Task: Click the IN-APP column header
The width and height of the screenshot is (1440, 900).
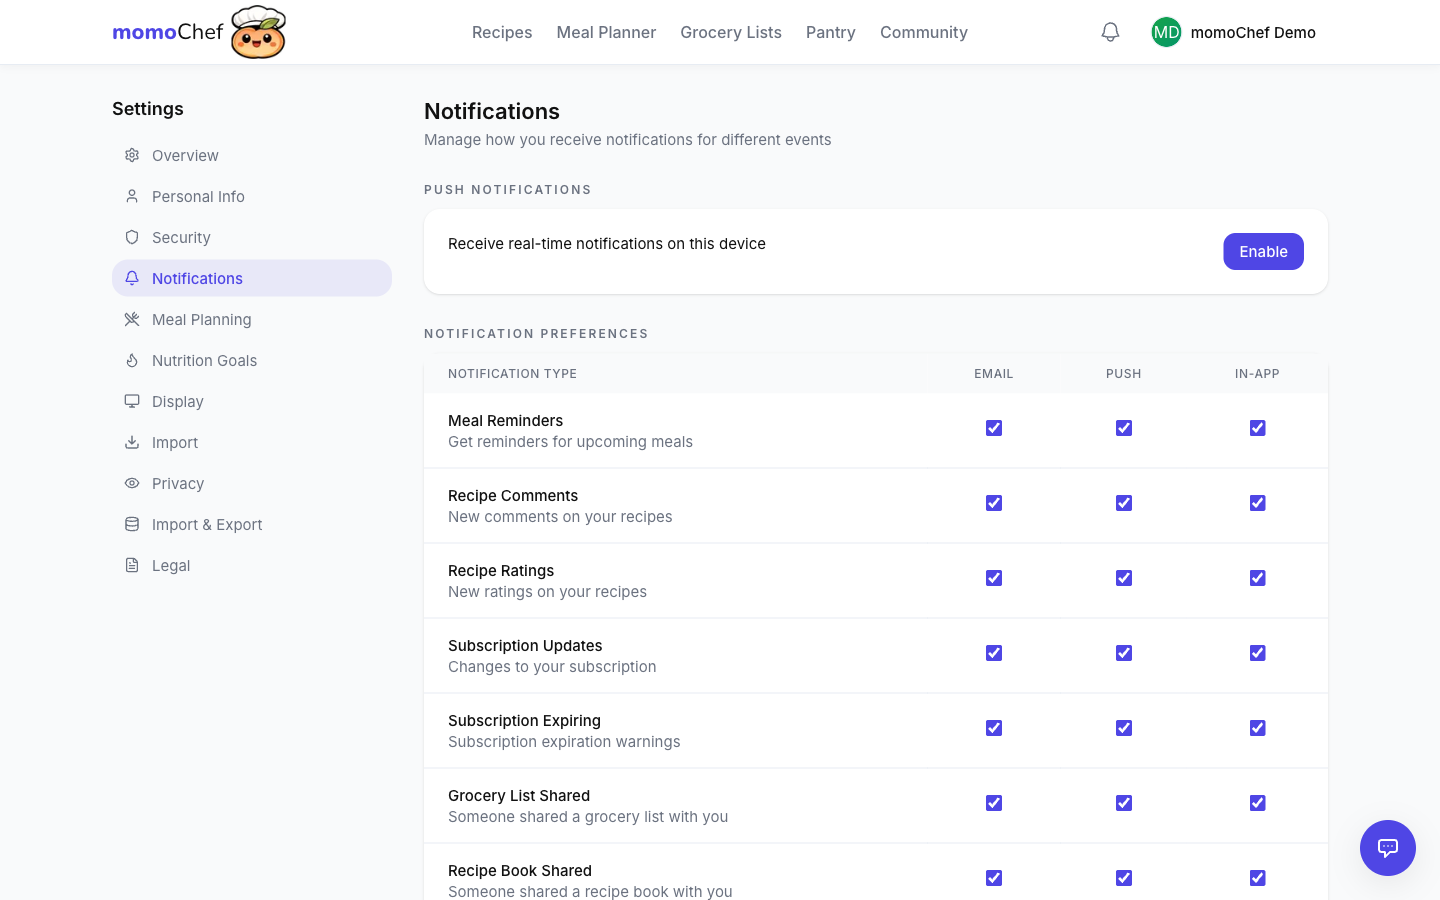Action: click(x=1257, y=373)
